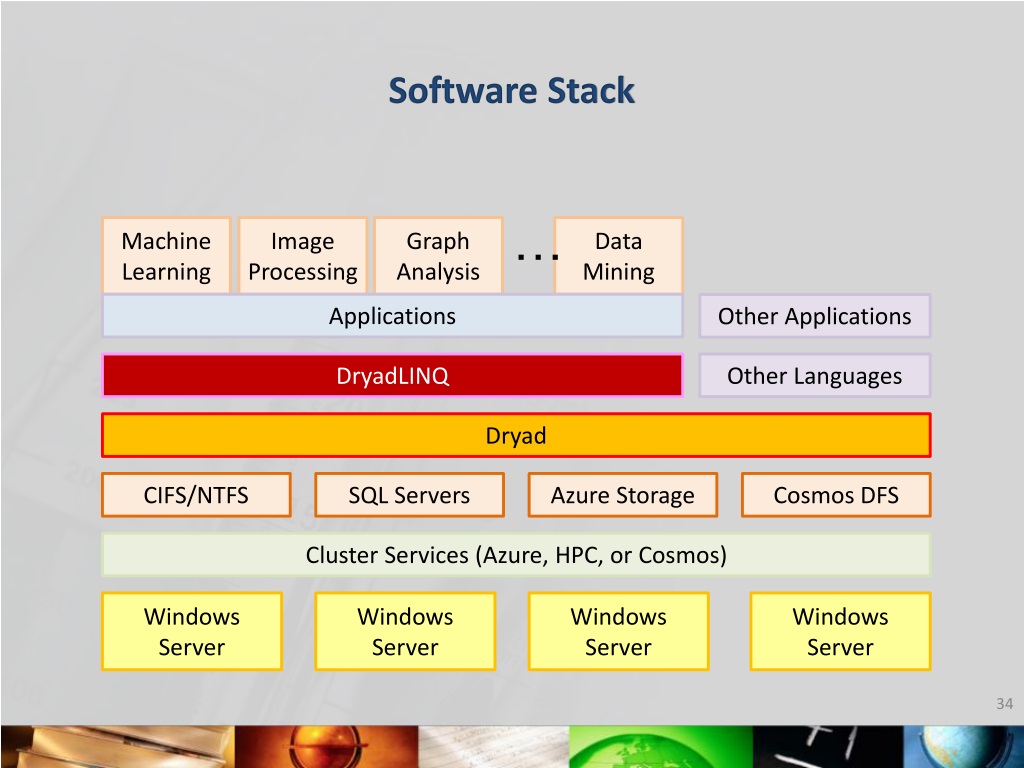1024x768 pixels.
Task: Click the Cluster Services (Azure, HPC, or Cosmos) bar
Action: (x=516, y=554)
